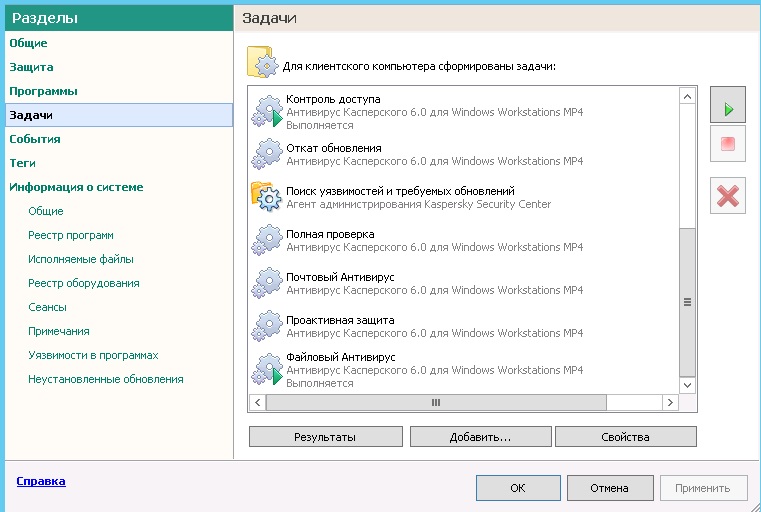Screen dimensions: 761x512
Task: Click Выполняется status under Контроль доступа
Action: click(x=319, y=125)
